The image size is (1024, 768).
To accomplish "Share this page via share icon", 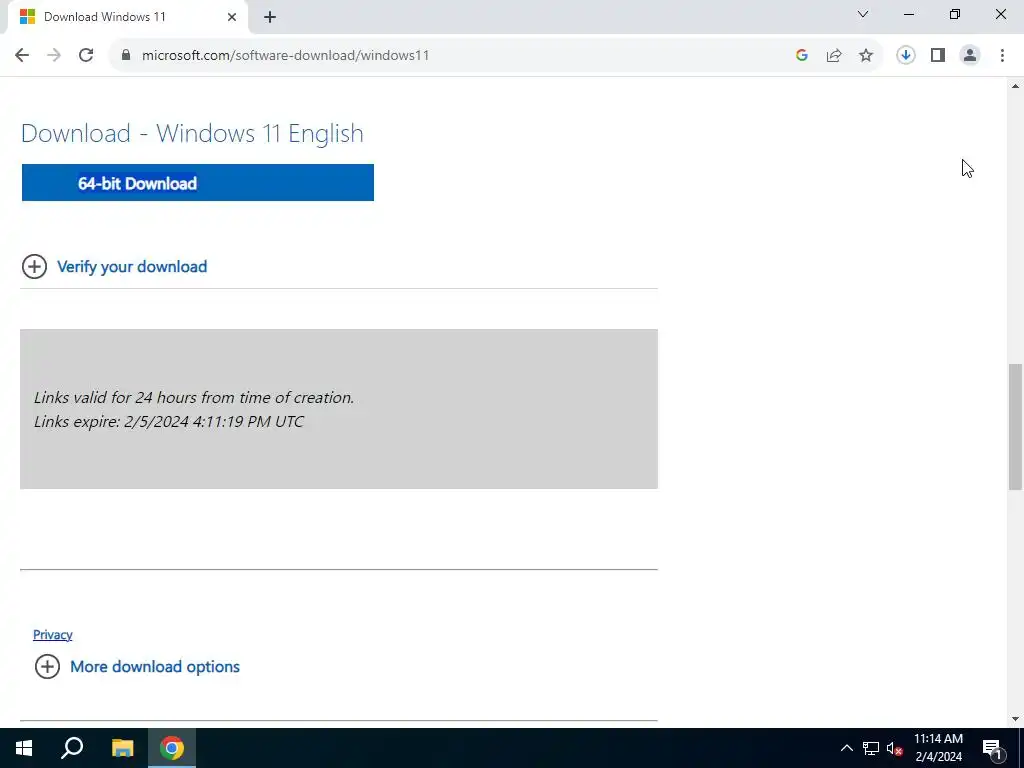I will (834, 56).
